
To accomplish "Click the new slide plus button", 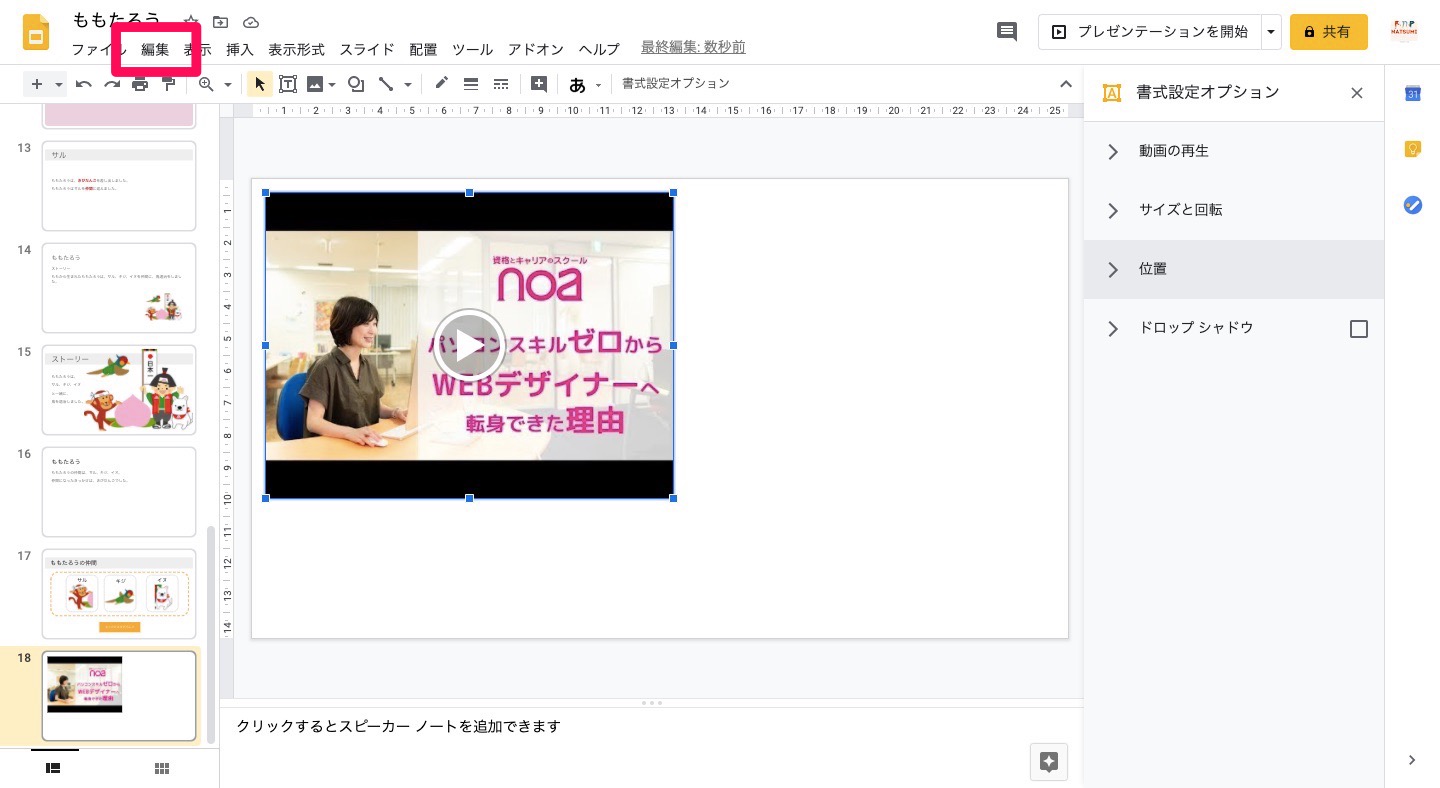I will coord(37,84).
